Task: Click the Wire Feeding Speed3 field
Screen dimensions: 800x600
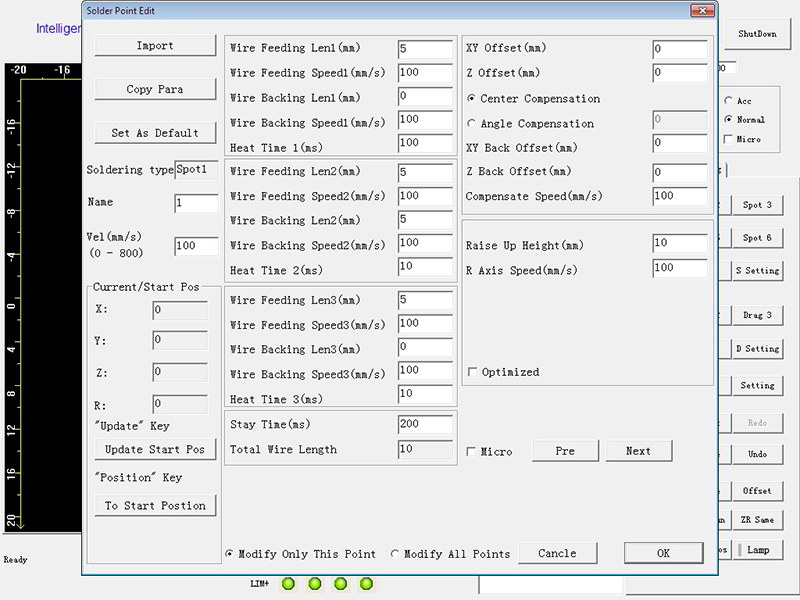Action: point(425,323)
